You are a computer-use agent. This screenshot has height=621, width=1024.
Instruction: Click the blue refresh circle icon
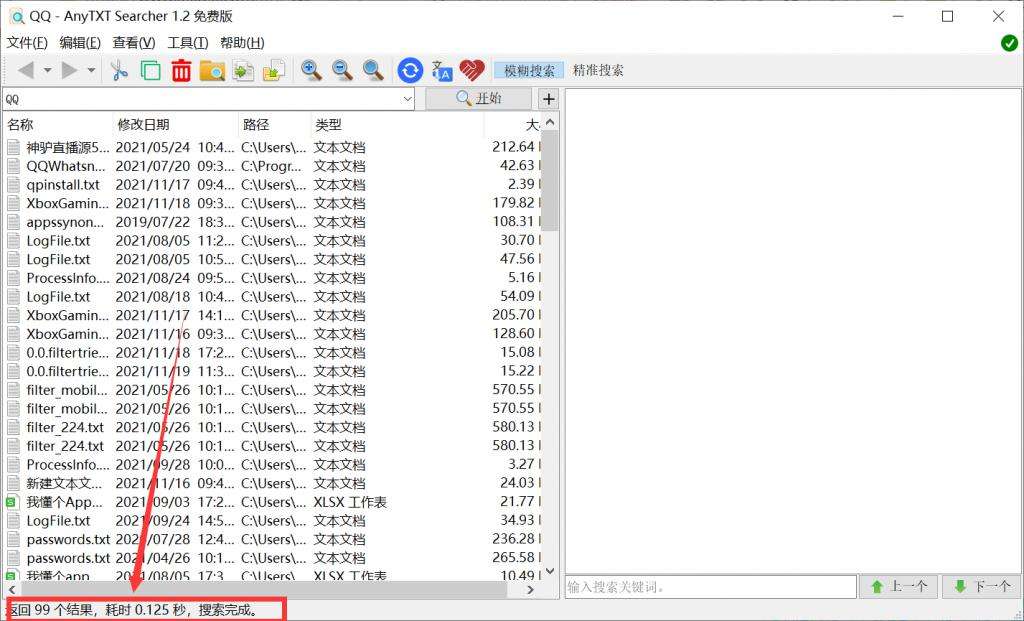pyautogui.click(x=410, y=70)
